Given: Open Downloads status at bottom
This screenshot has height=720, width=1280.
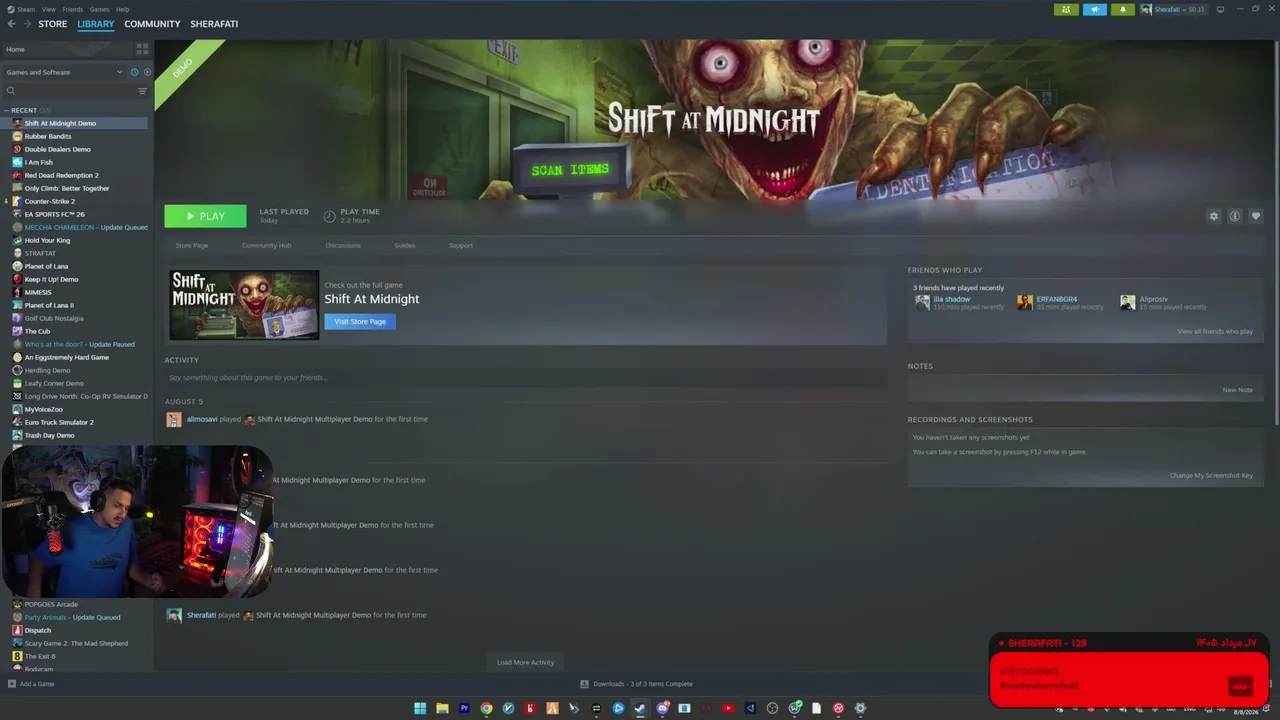Looking at the screenshot, I should (x=636, y=684).
